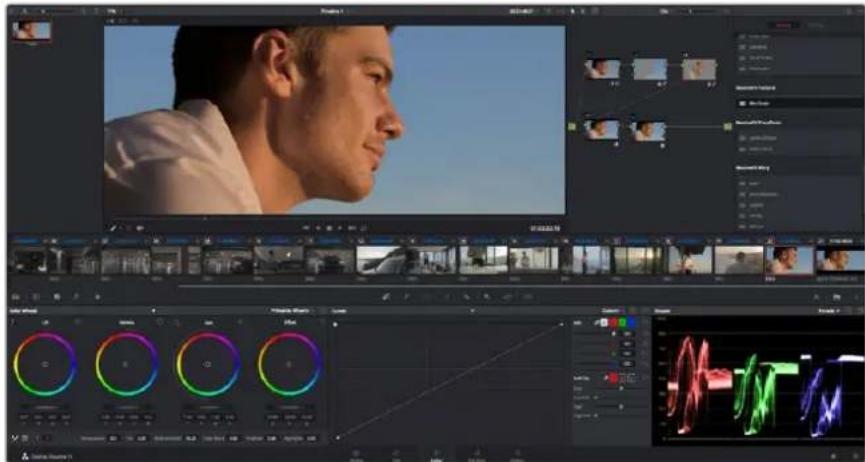
Task: Click the node graph green output connector
Action: pyautogui.click(x=728, y=127)
